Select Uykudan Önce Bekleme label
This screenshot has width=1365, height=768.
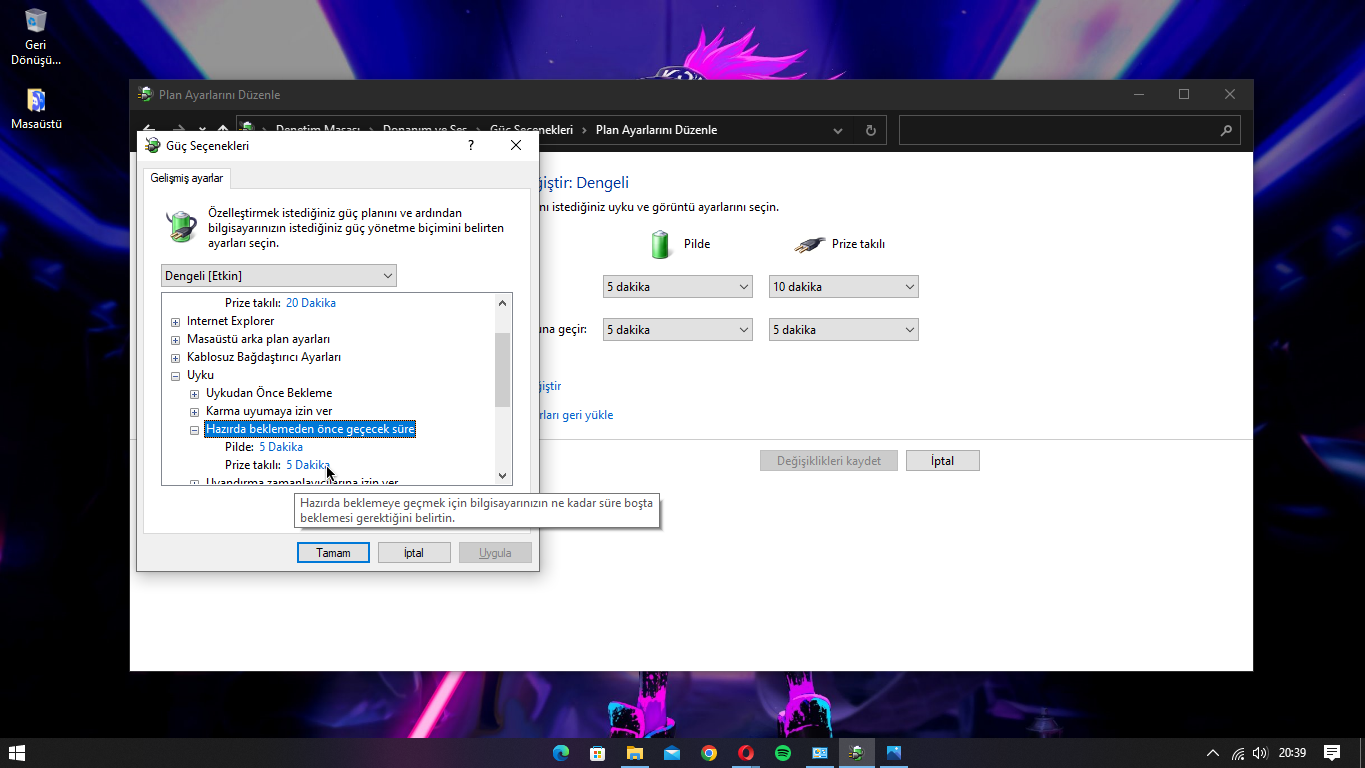269,393
